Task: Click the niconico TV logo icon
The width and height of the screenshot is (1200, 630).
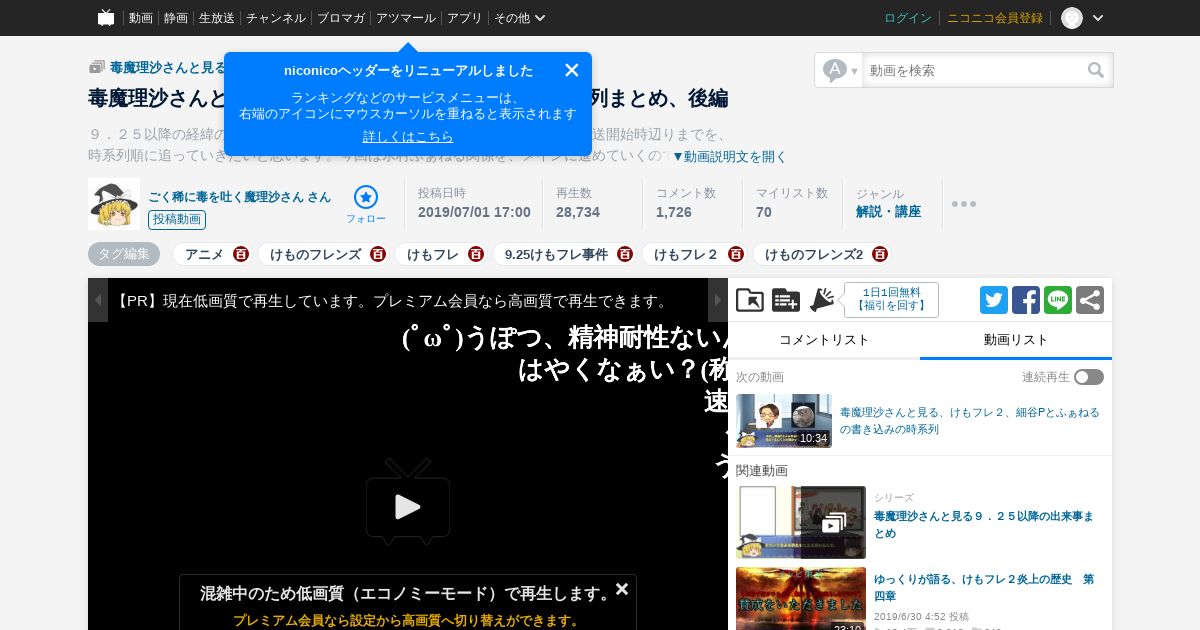Action: click(x=106, y=18)
